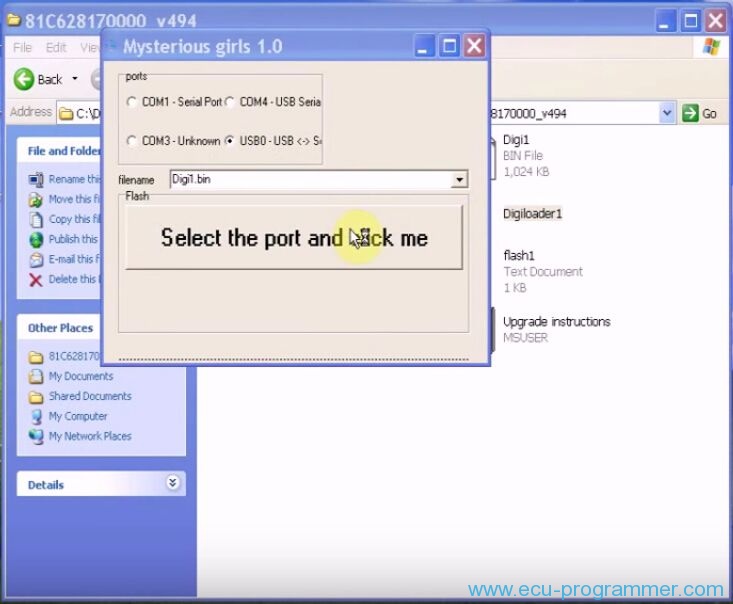Choose the COM3 - Unknown port option

(132, 141)
